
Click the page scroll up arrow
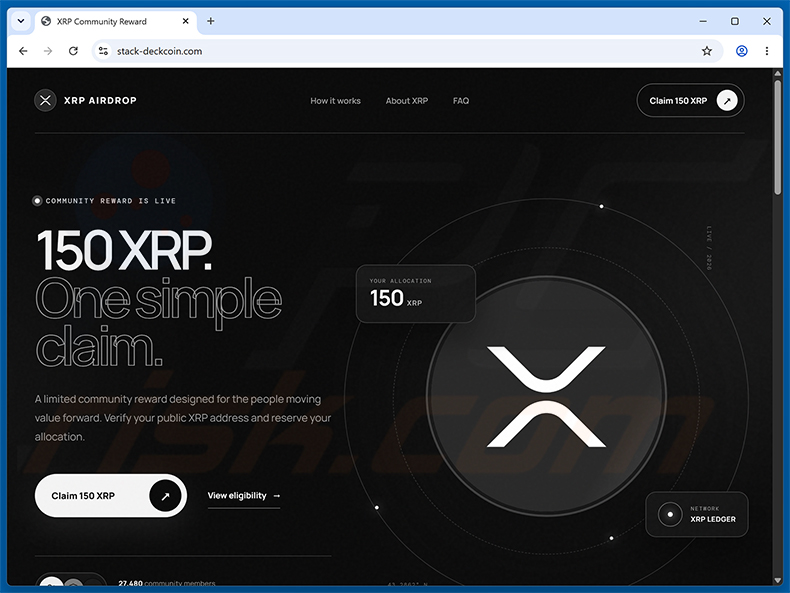point(777,74)
